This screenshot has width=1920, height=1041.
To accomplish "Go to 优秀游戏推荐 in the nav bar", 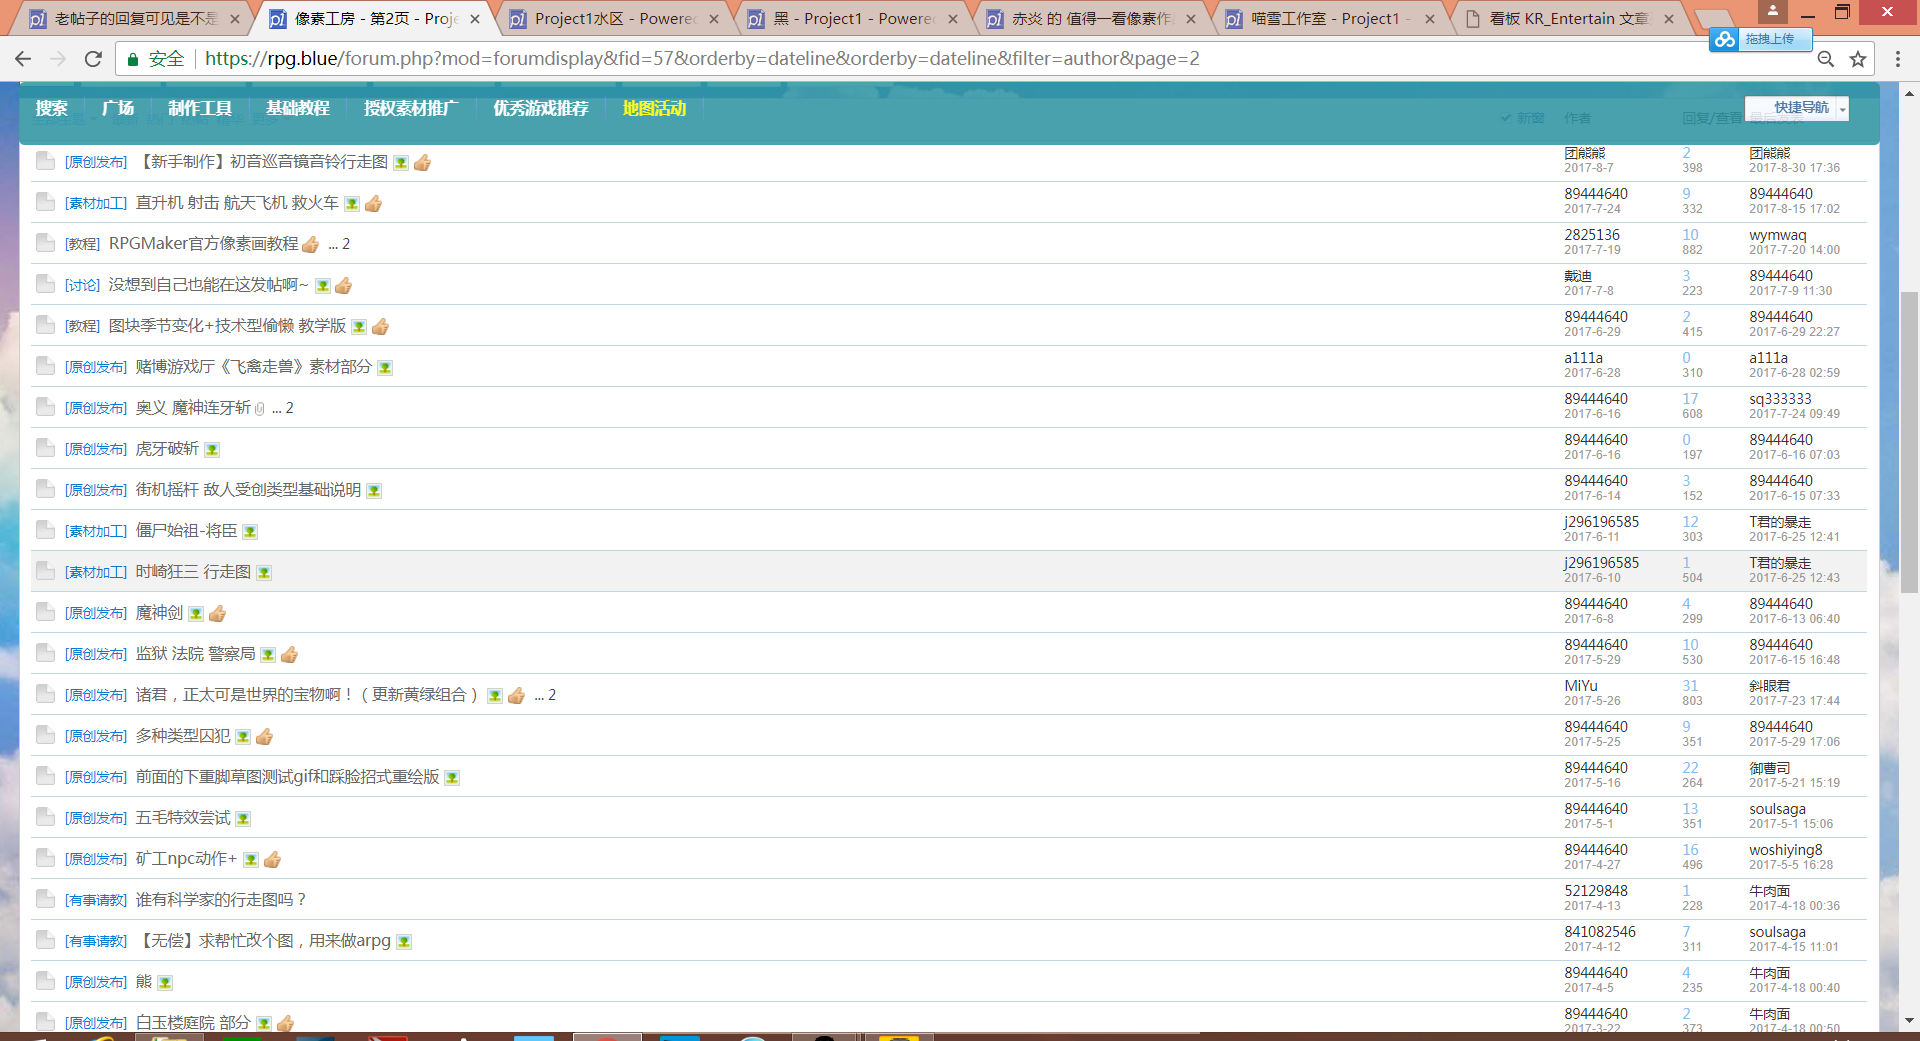I will tap(541, 108).
